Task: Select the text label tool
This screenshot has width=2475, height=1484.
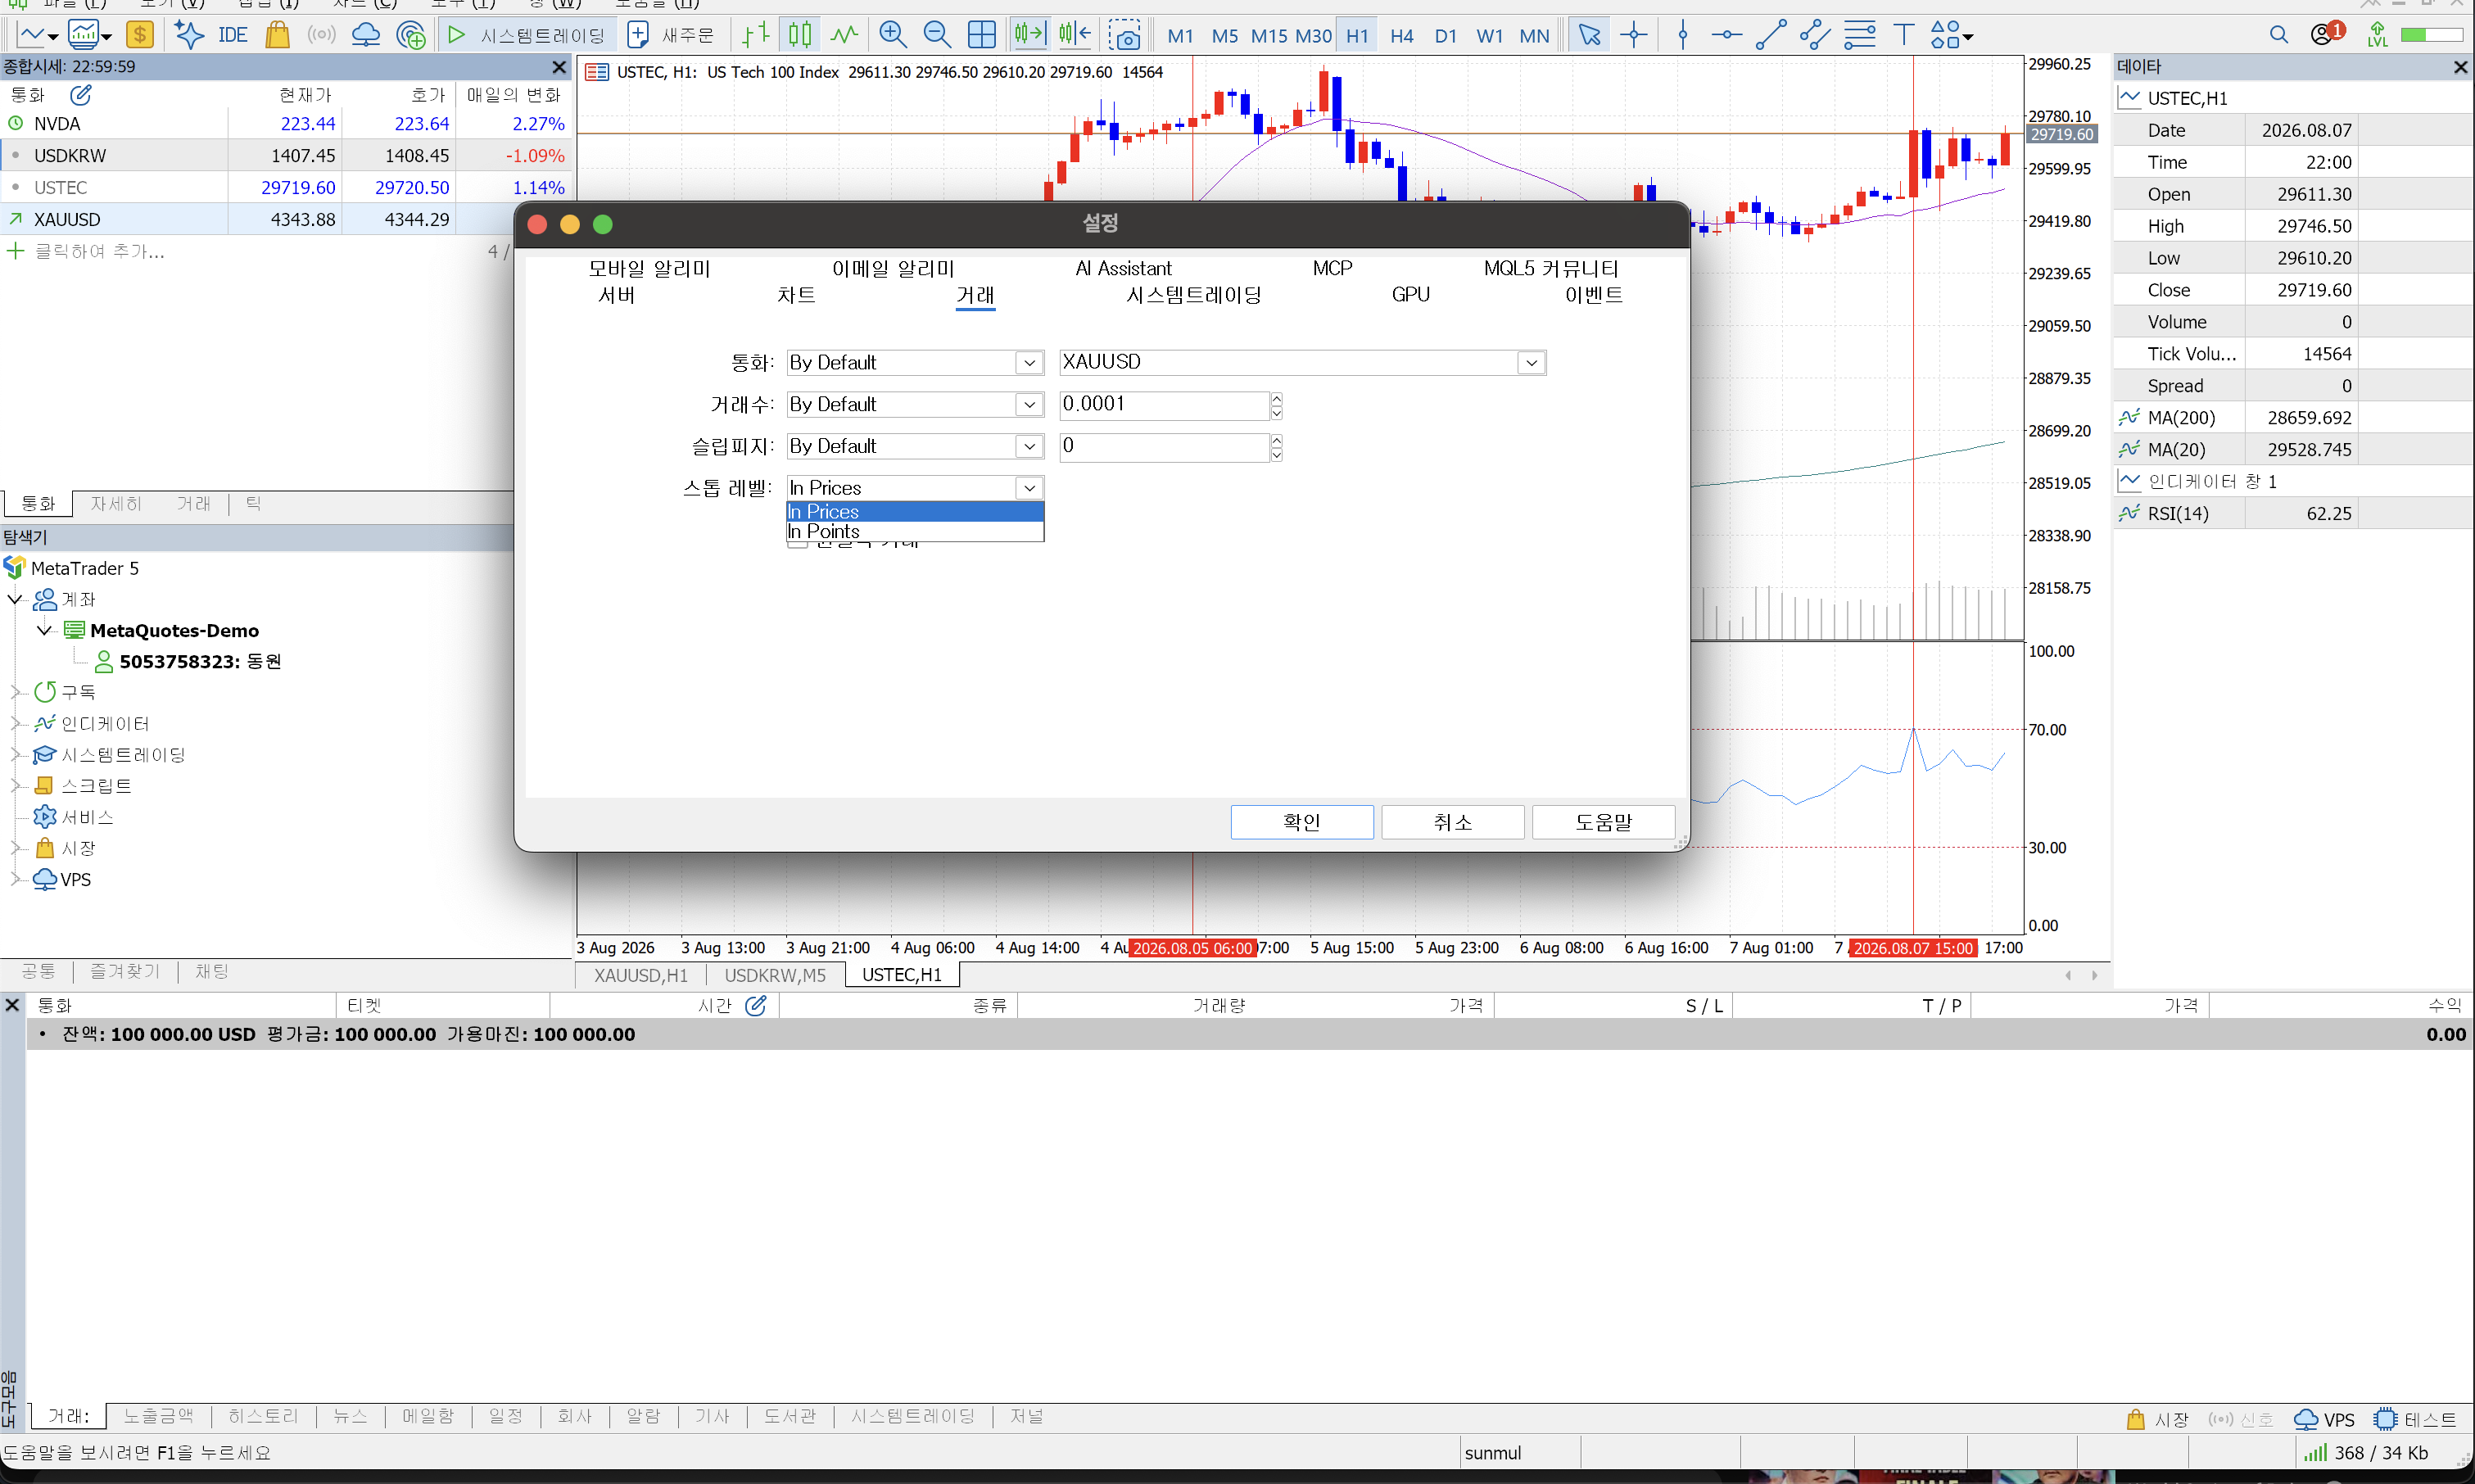Action: (1904, 35)
